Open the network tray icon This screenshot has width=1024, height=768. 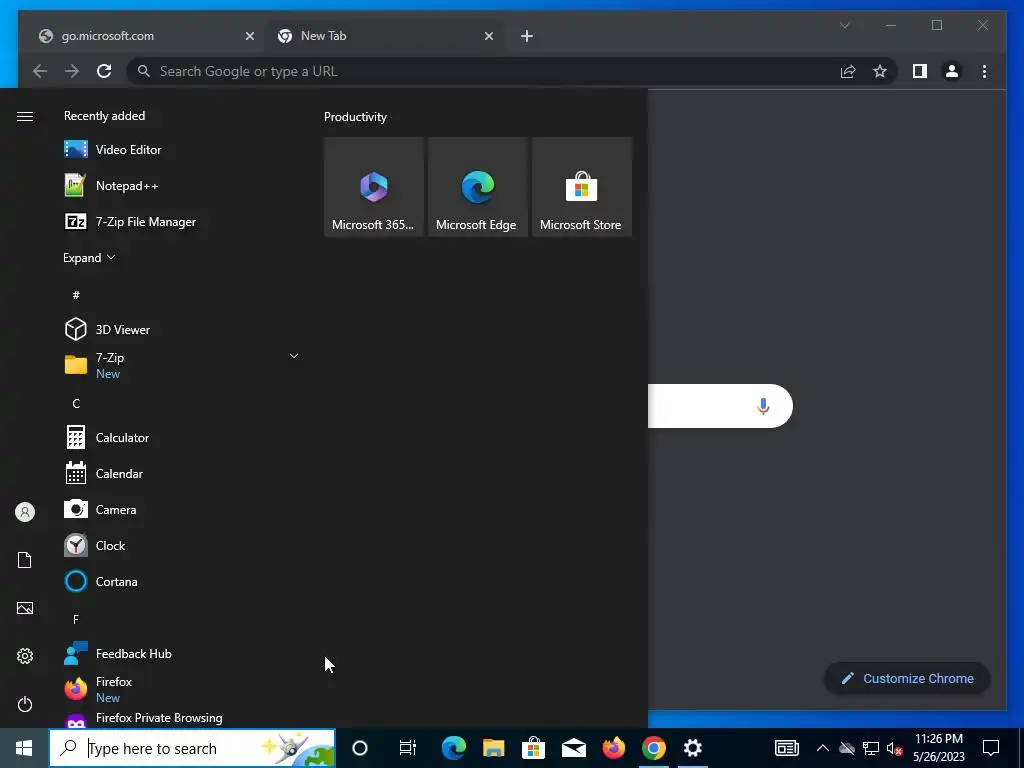point(871,748)
